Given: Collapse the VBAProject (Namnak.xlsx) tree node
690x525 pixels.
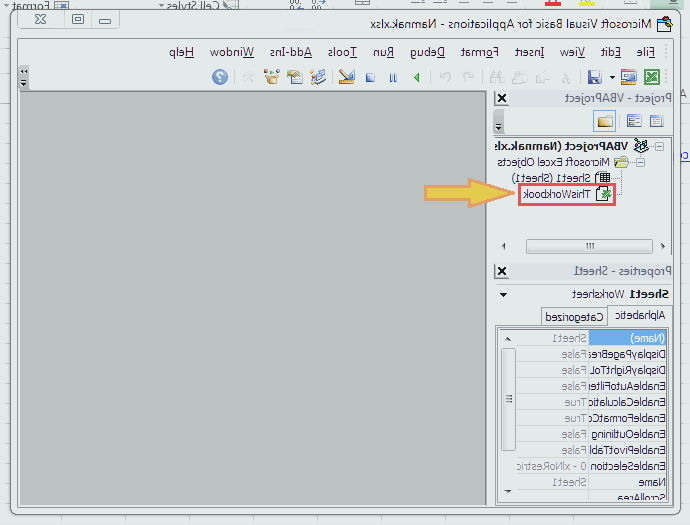Looking at the screenshot, I should (x=659, y=146).
